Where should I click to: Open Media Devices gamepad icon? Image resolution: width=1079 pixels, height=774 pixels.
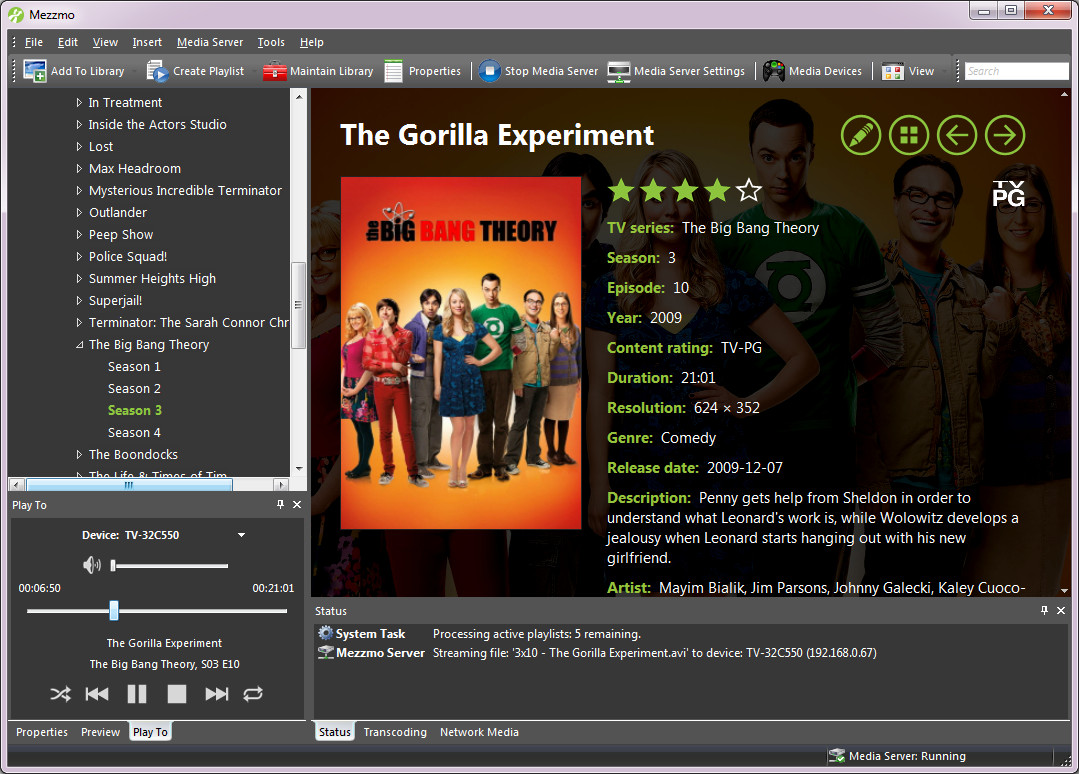coord(773,71)
